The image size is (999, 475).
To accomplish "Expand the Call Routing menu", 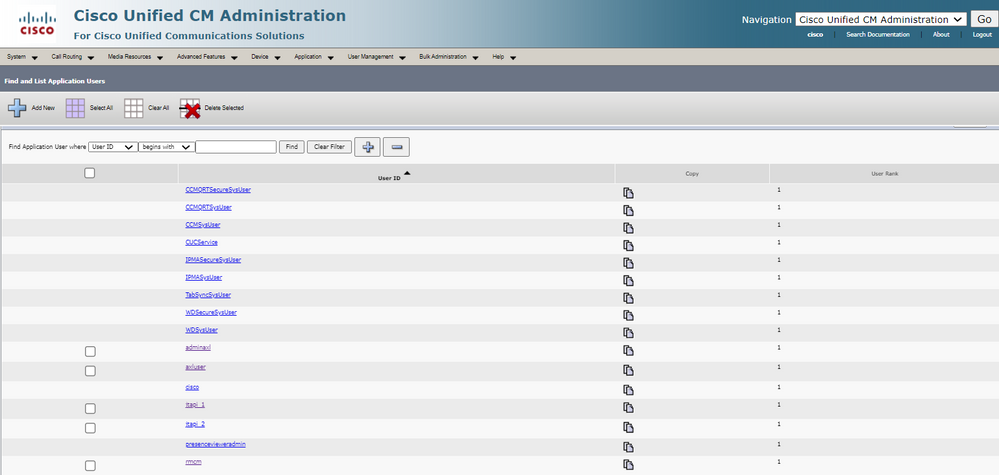I will (x=73, y=57).
